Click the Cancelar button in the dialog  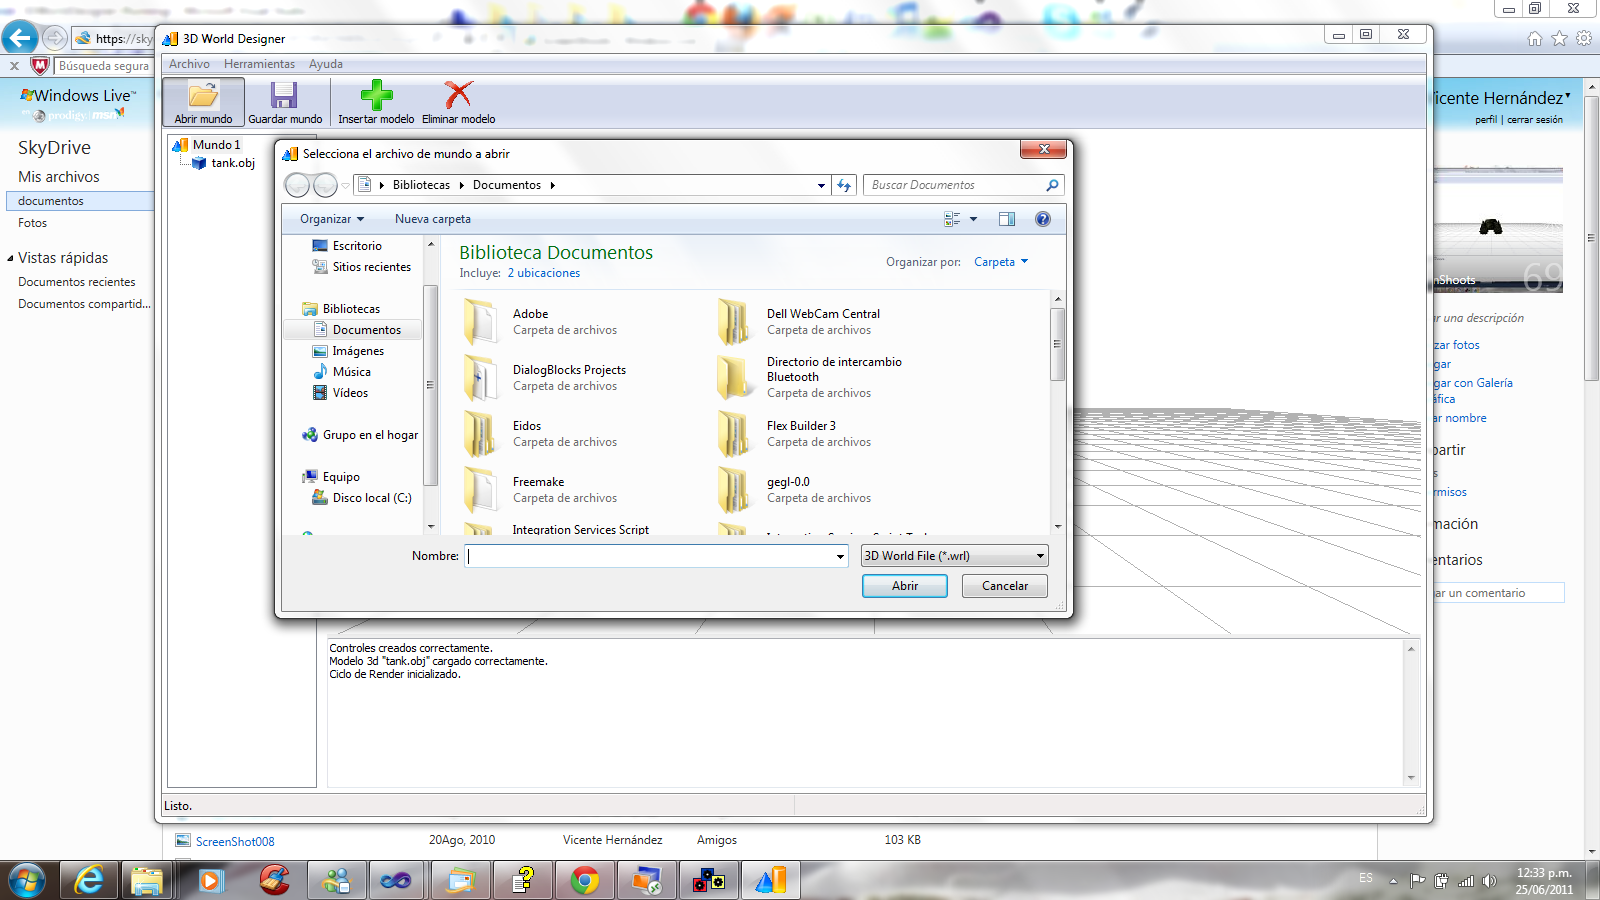1005,586
